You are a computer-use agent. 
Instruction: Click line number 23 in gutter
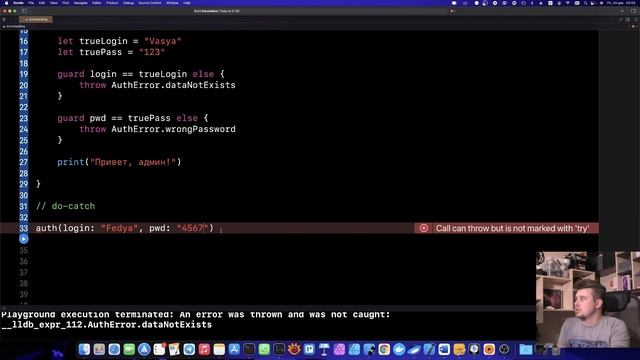click(x=24, y=118)
